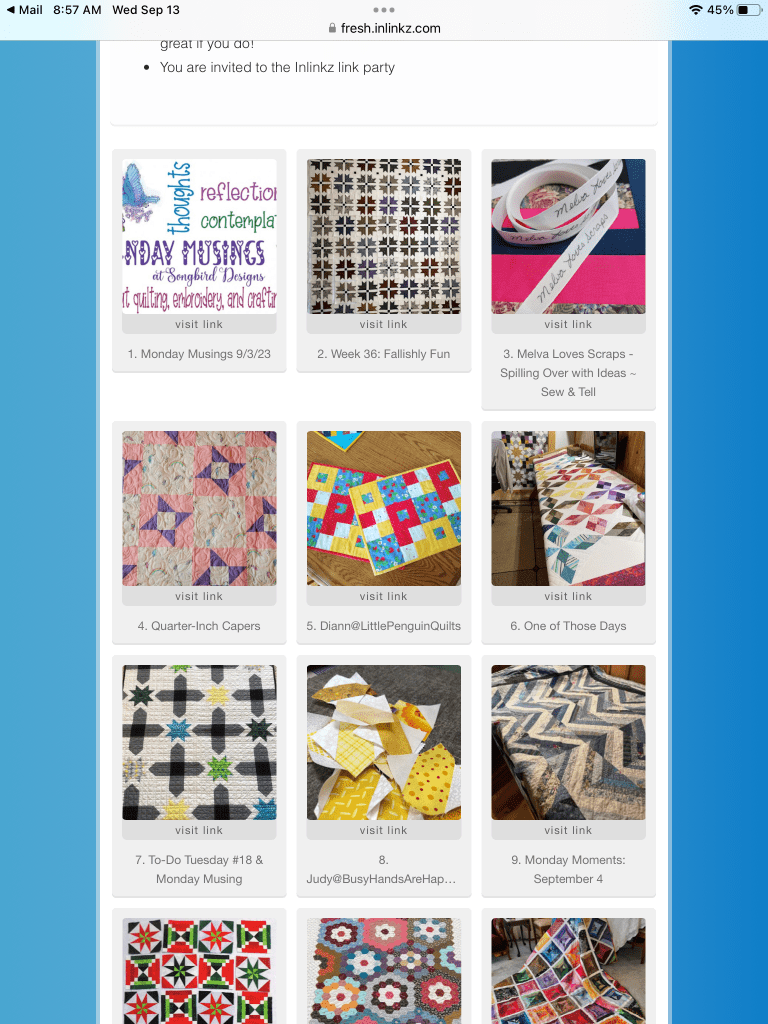Screen dimensions: 768x1024
Task: Open the '7. To-Do Tuesday #18' title link
Action: click(199, 869)
